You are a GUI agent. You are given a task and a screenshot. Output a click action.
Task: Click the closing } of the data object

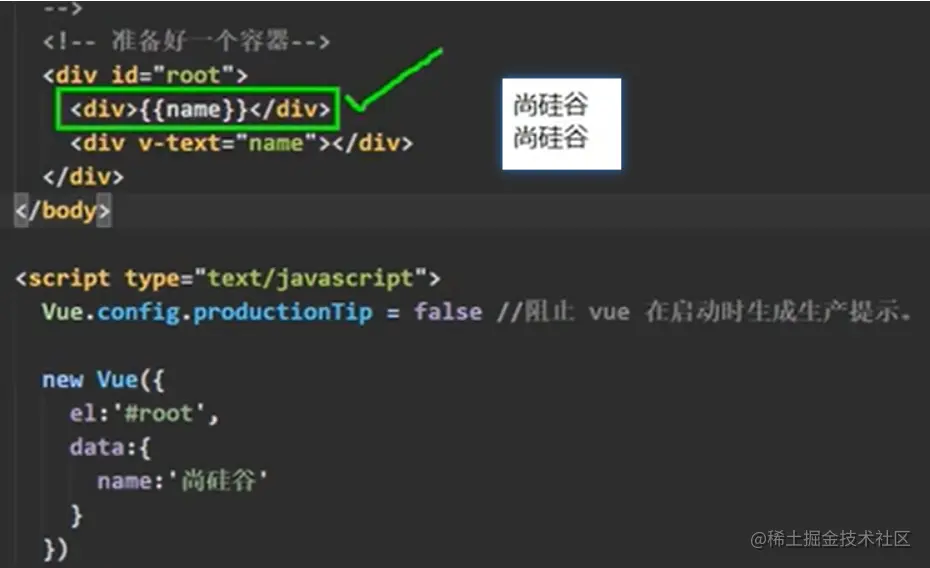76,515
